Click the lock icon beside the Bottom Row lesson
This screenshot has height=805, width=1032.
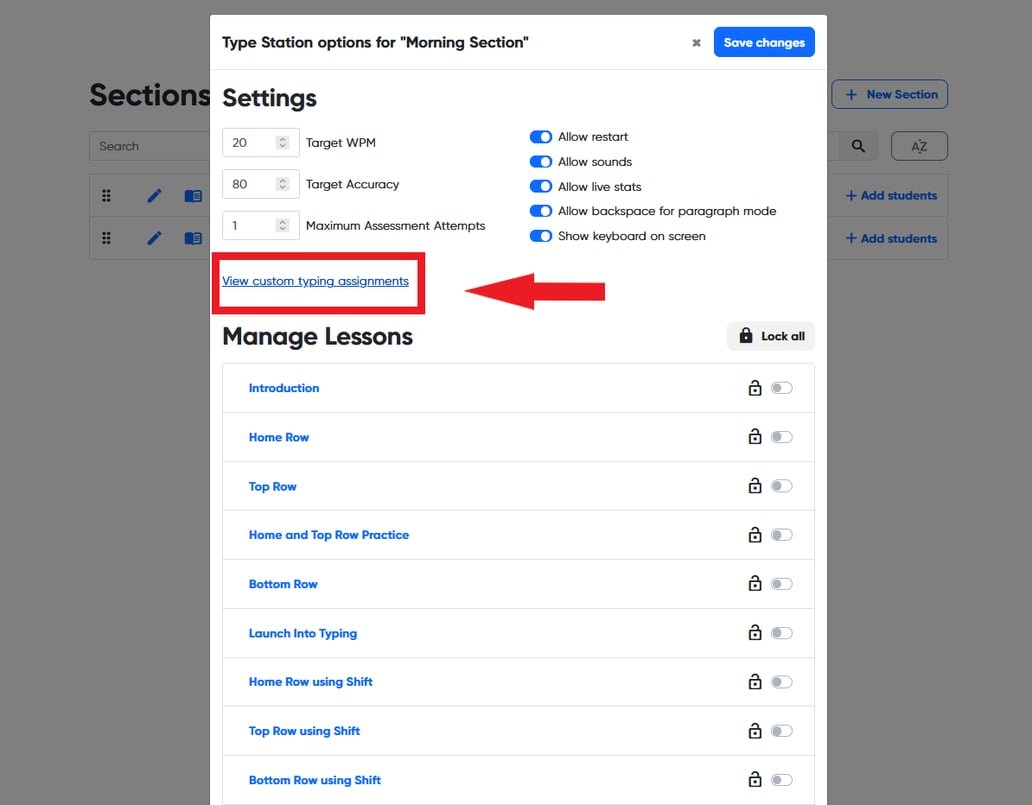[755, 583]
